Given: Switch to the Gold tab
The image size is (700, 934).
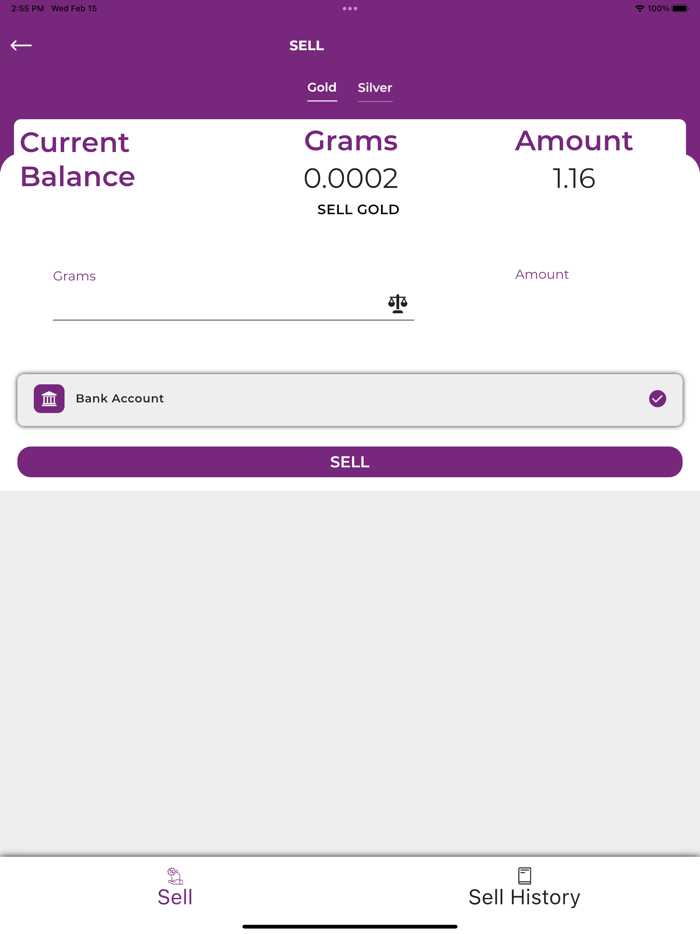Looking at the screenshot, I should [x=322, y=88].
